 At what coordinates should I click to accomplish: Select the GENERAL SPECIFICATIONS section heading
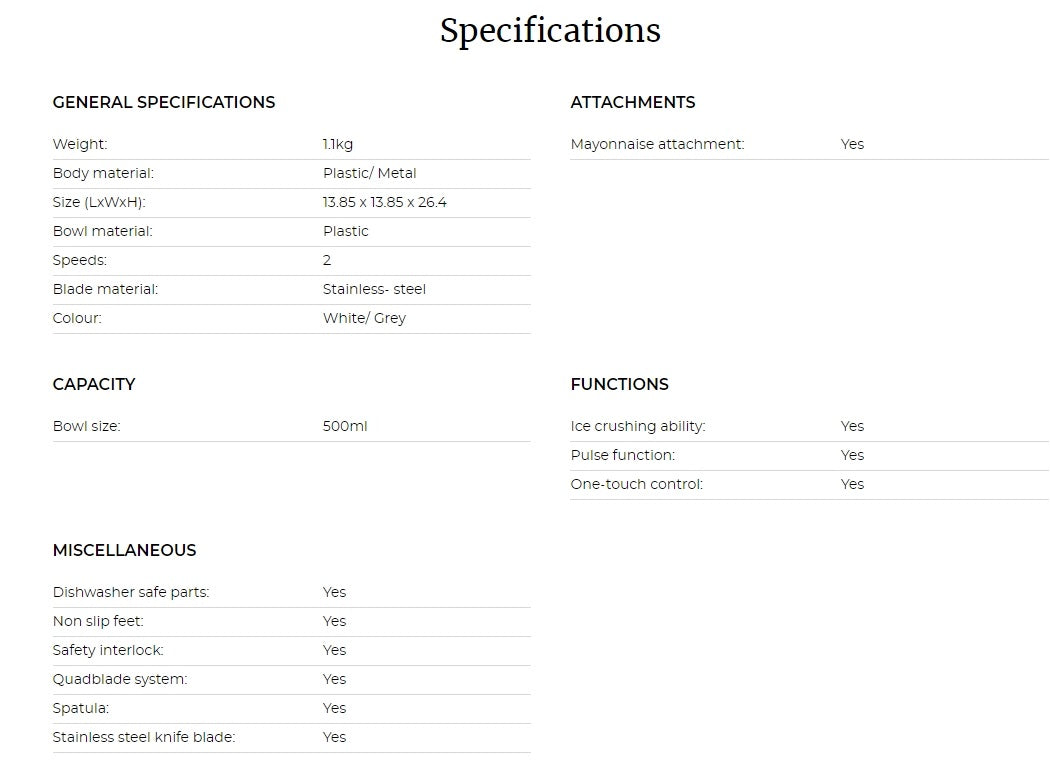click(164, 102)
